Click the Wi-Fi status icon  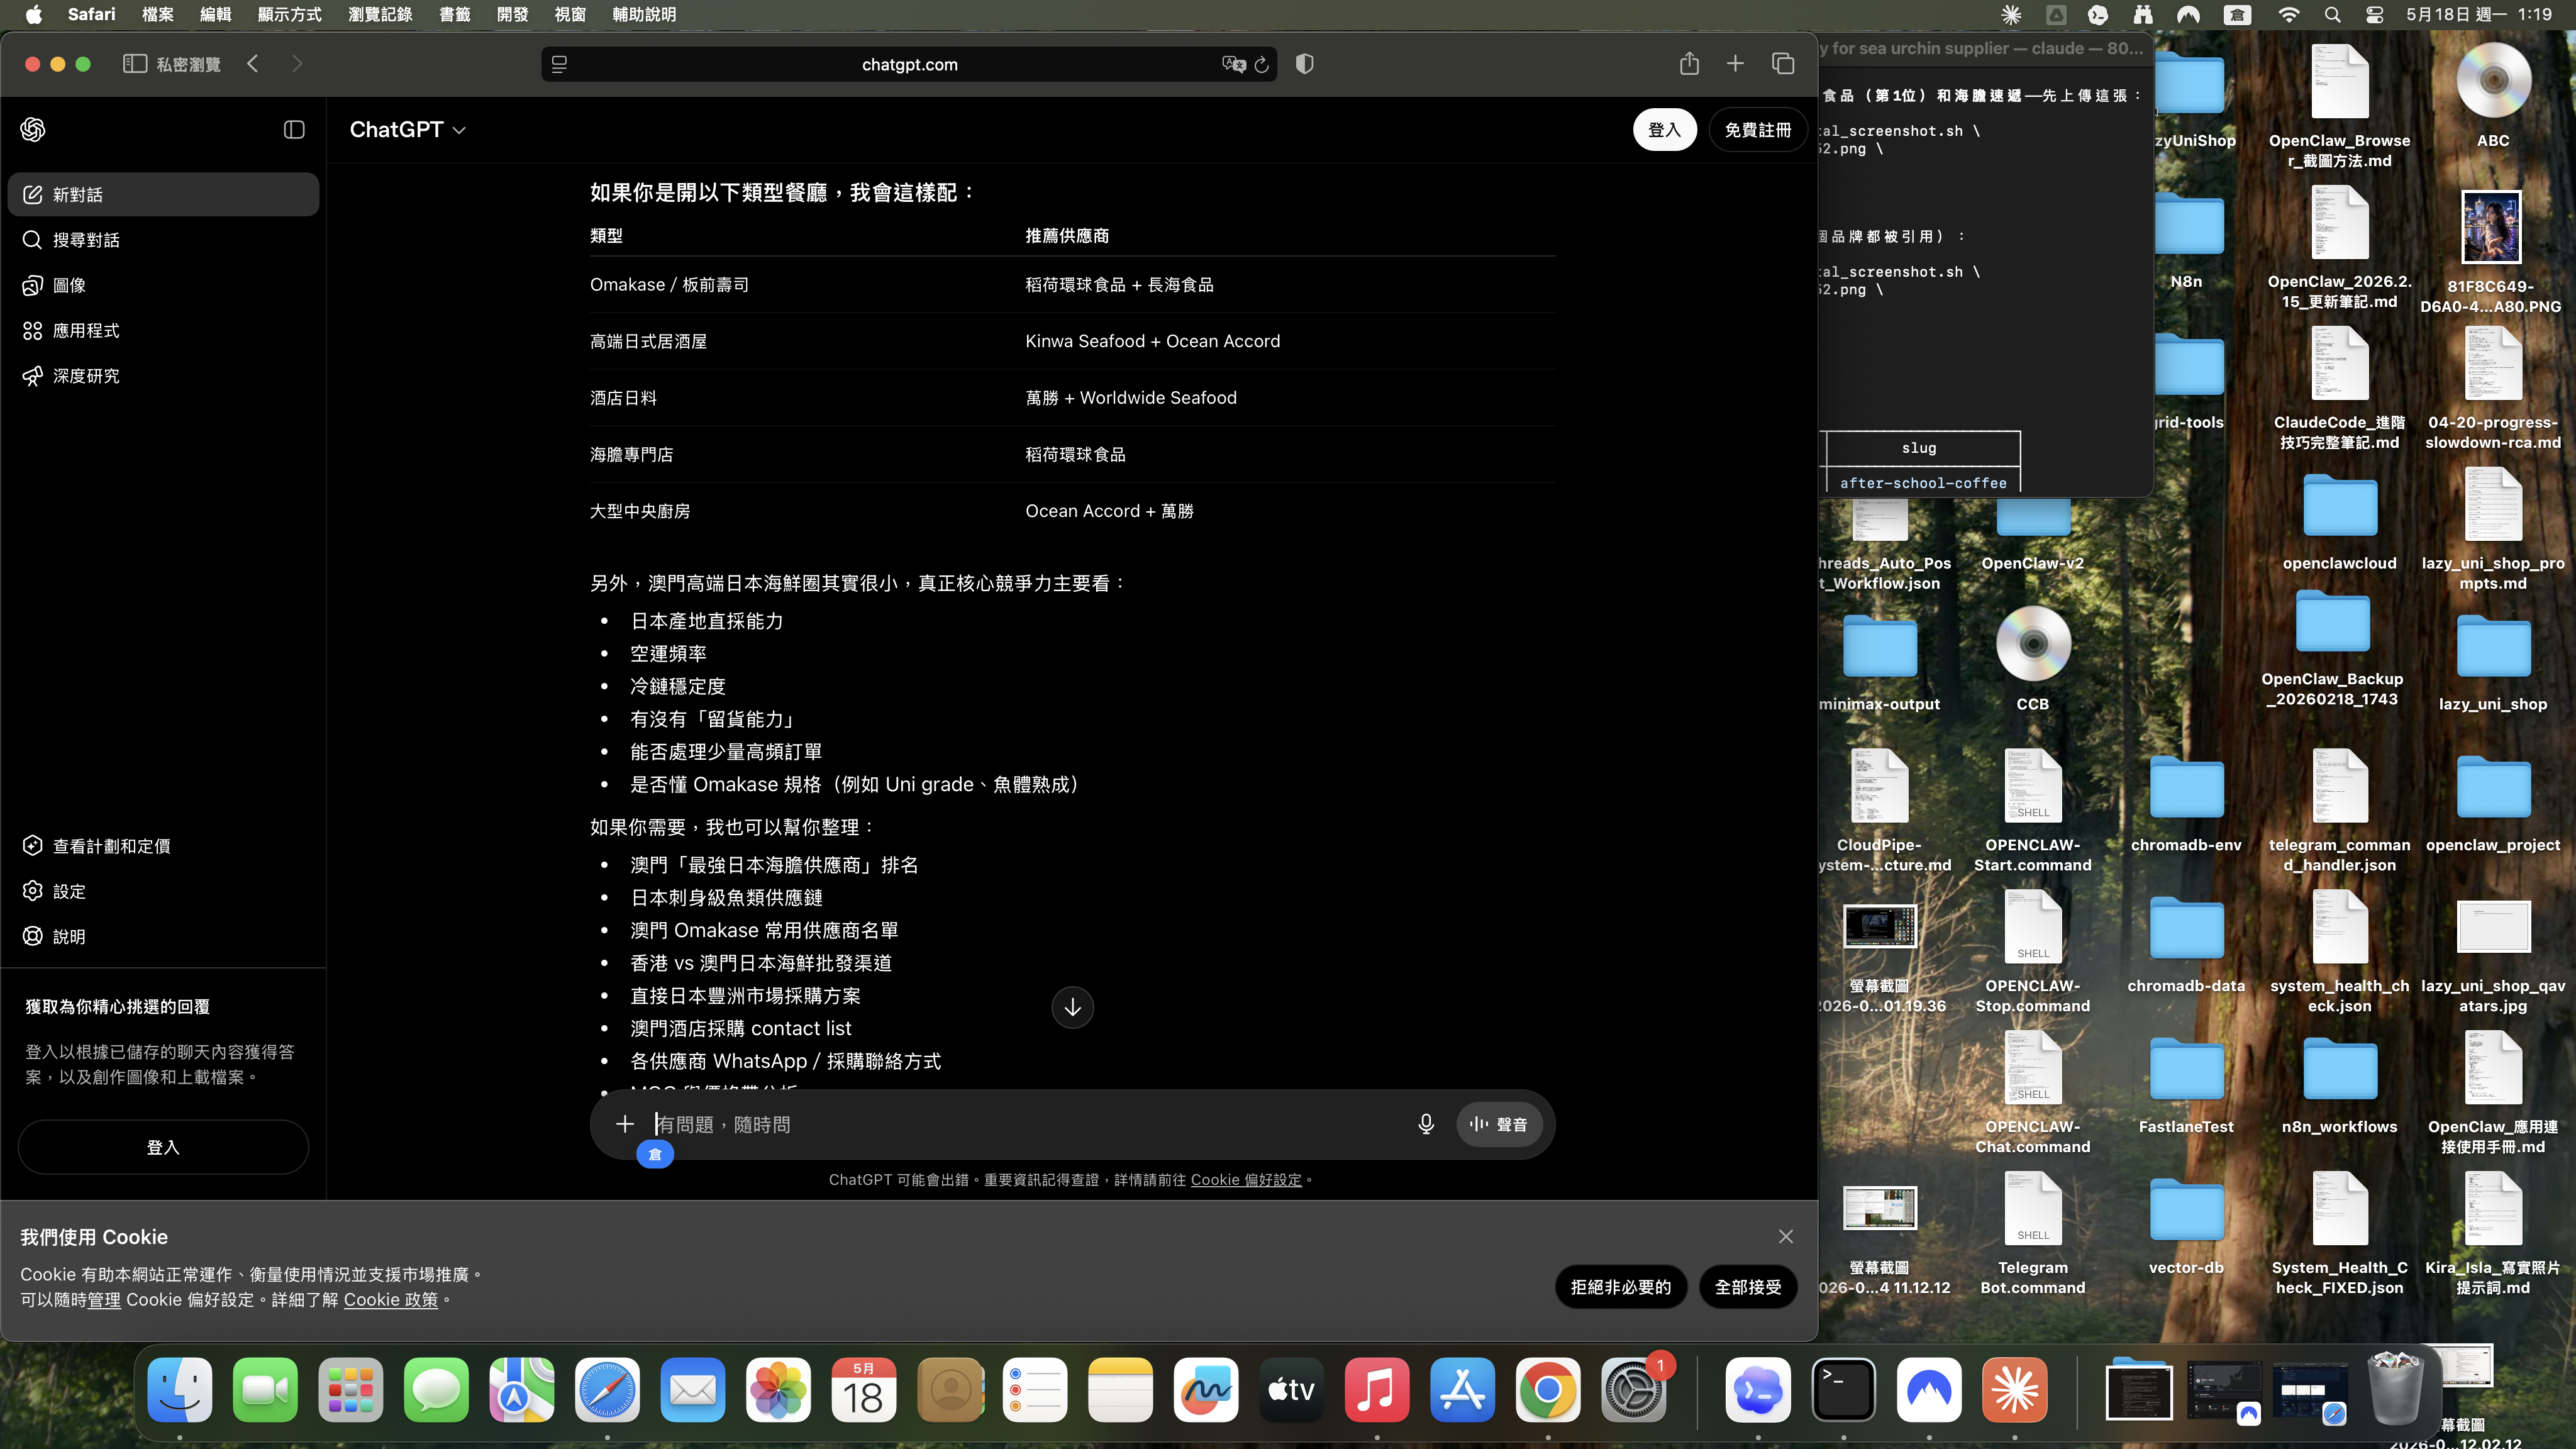click(x=2288, y=14)
